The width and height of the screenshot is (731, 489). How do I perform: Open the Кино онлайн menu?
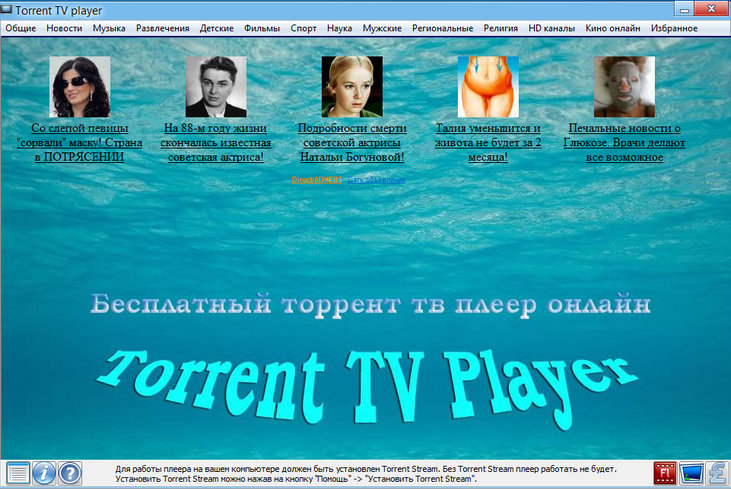[613, 28]
